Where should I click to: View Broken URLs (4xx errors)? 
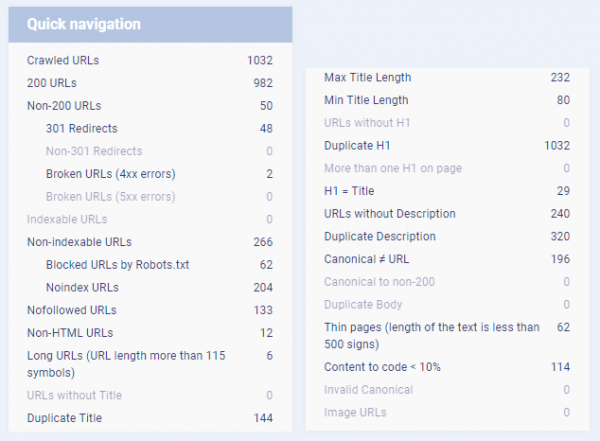pos(110,174)
